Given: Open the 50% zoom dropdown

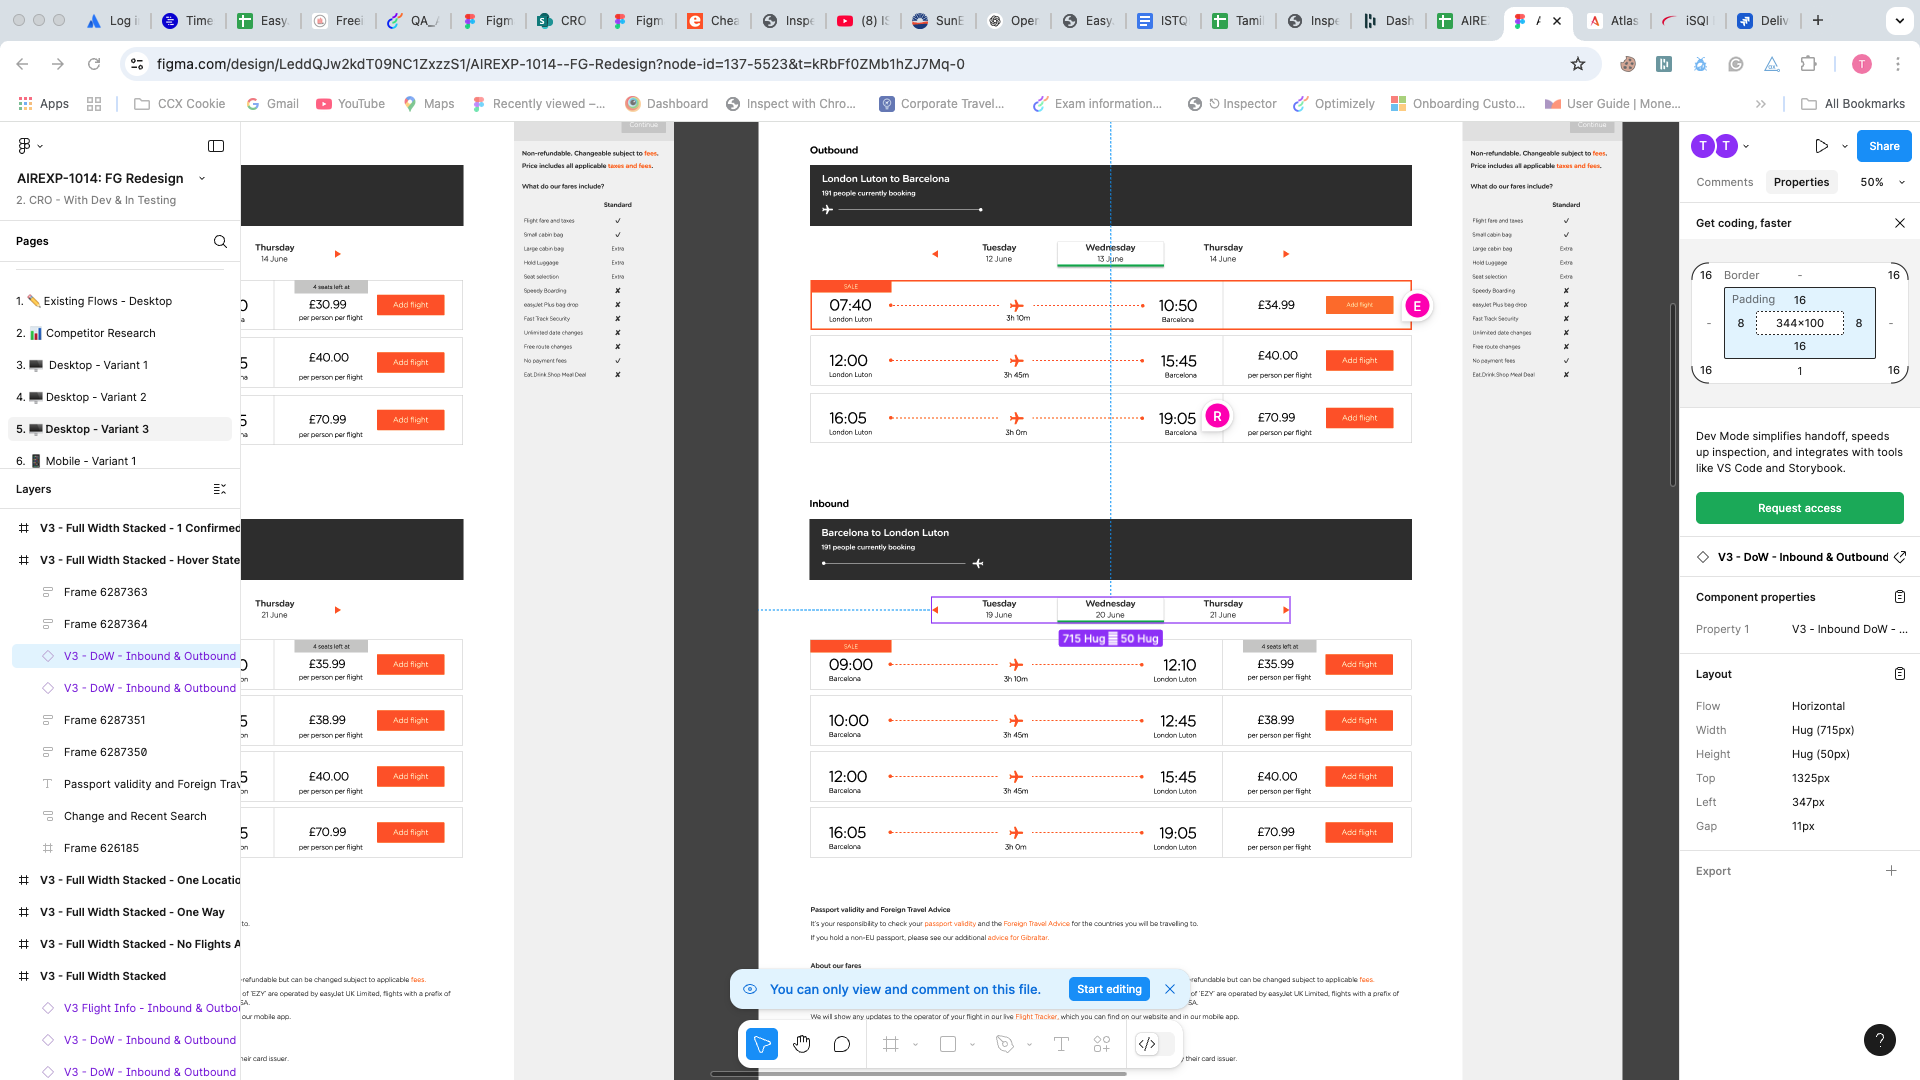Looking at the screenshot, I should (x=1882, y=182).
